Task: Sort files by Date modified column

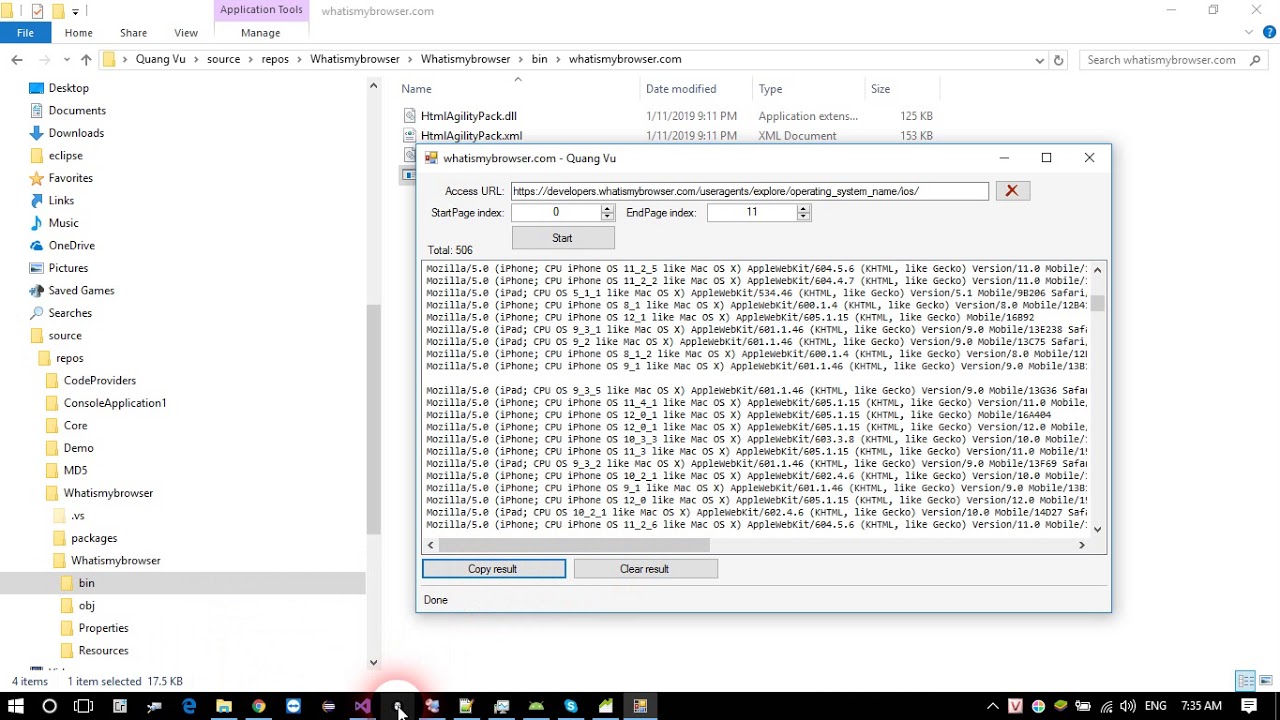Action: point(696,89)
